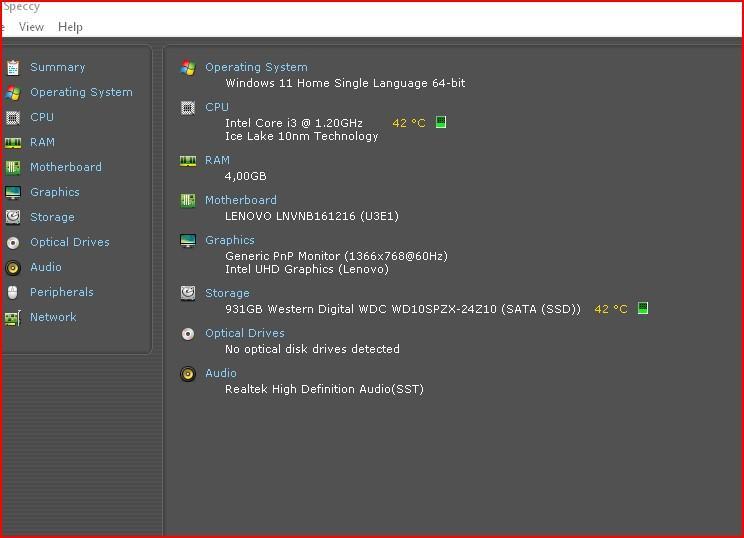Click the Summary clipboard icon in sidebar
This screenshot has height=538, width=744.
point(13,68)
